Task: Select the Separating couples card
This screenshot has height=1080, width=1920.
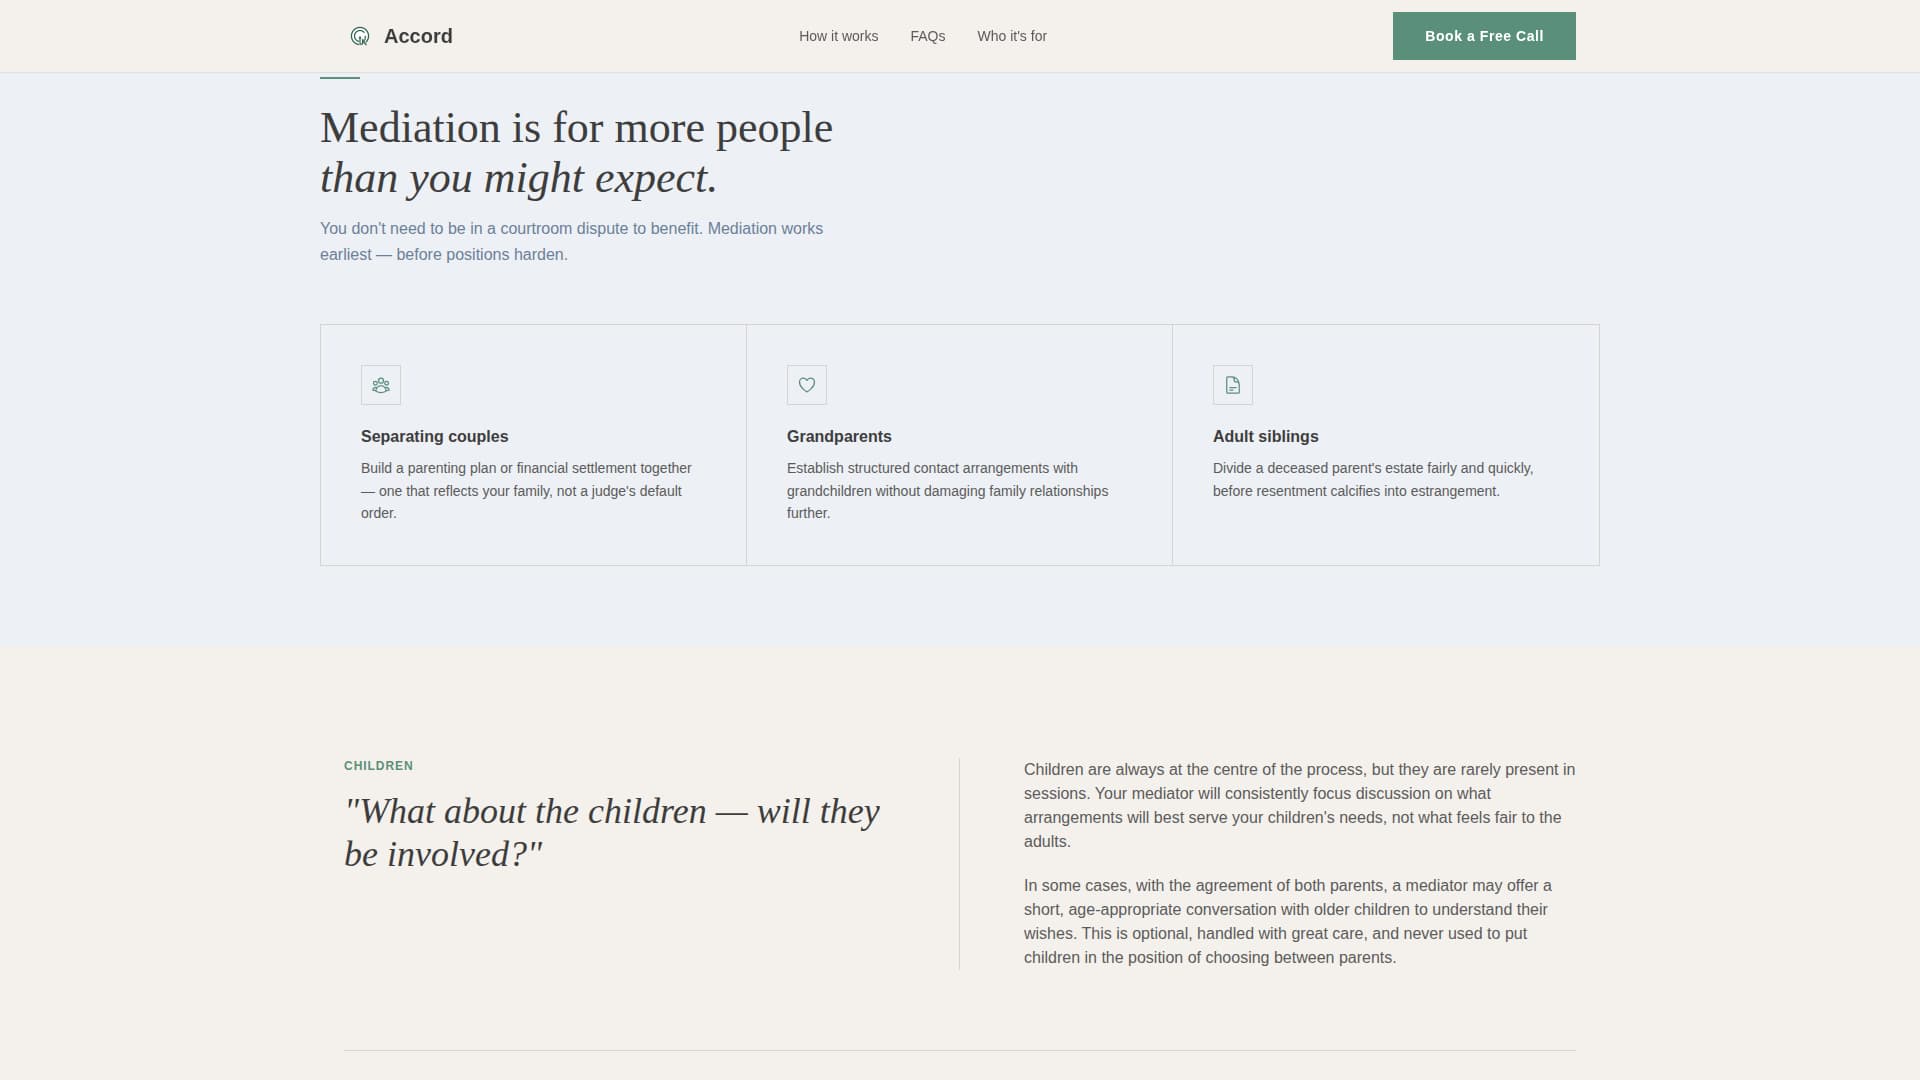Action: tap(532, 445)
